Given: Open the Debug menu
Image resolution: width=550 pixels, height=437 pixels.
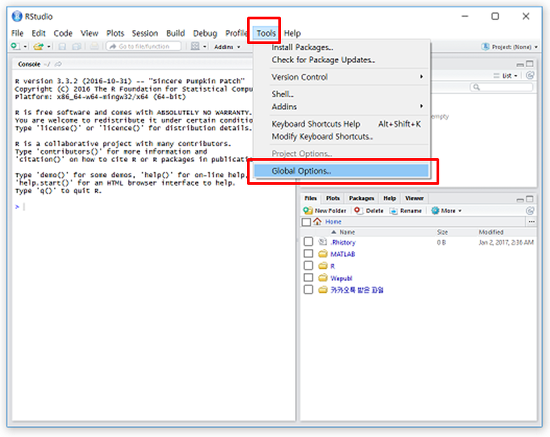Looking at the screenshot, I should 205,33.
